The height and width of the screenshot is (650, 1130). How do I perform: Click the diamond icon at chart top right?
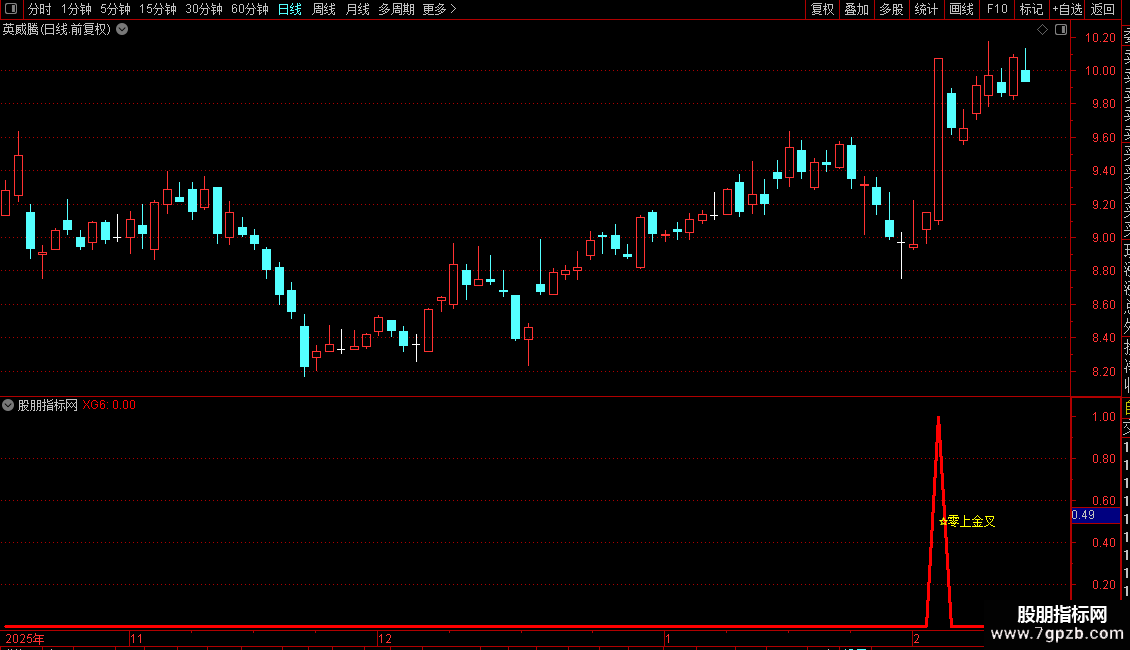point(1042,30)
